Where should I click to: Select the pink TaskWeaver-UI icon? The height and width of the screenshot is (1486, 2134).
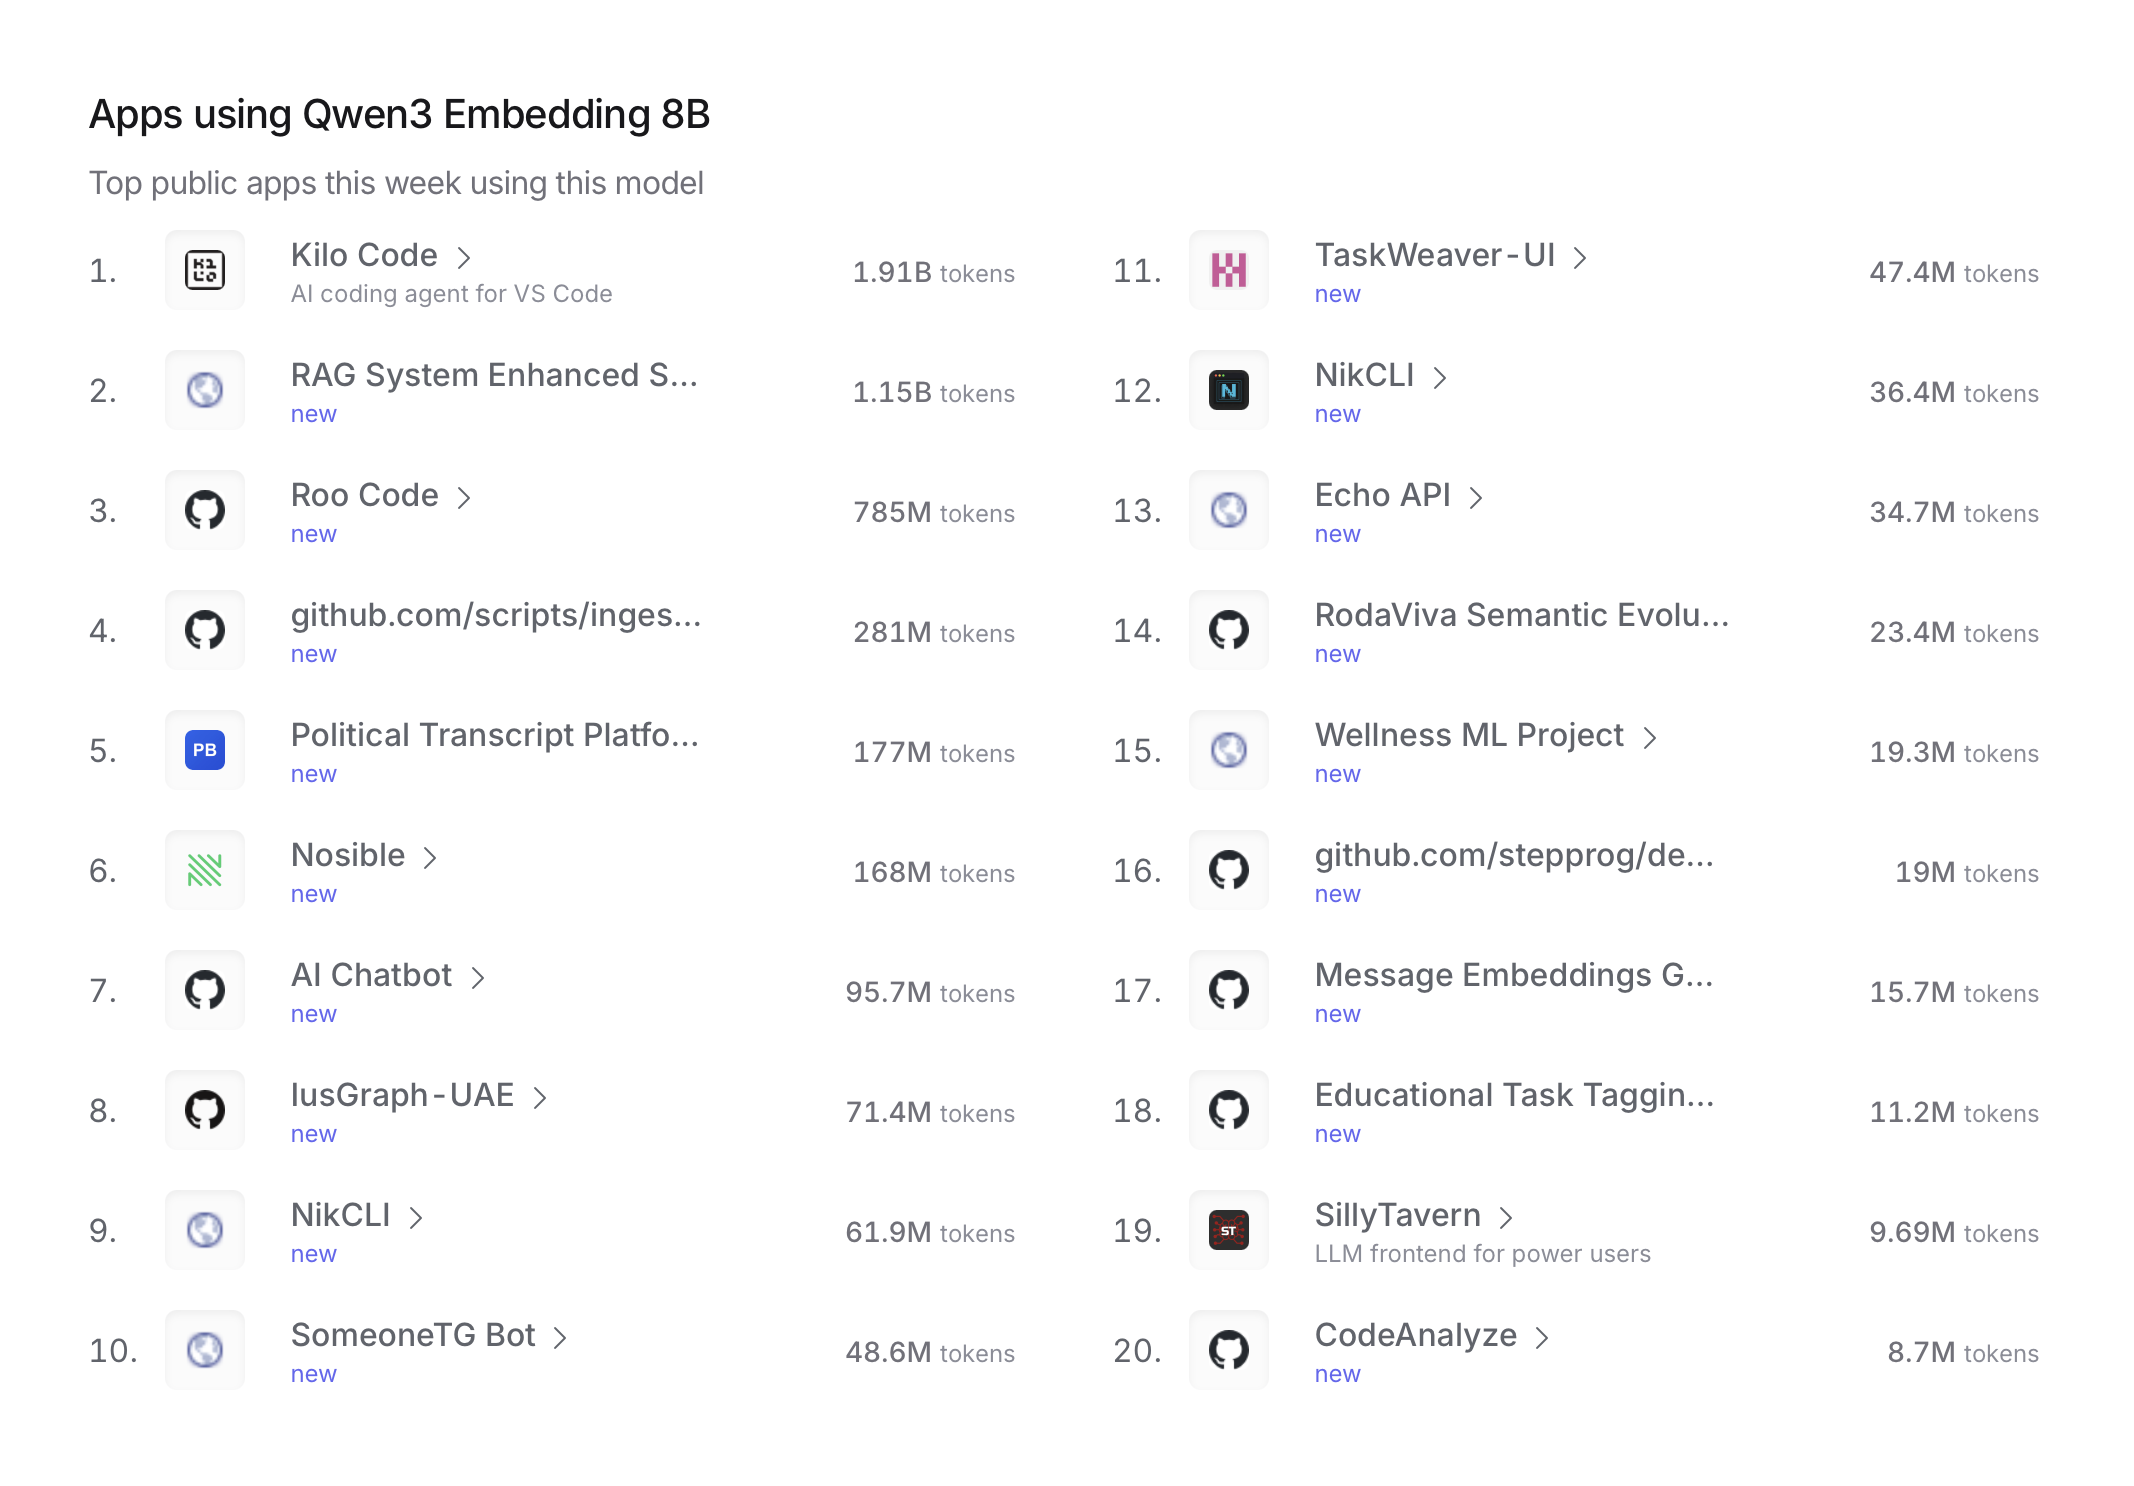[x=1228, y=270]
